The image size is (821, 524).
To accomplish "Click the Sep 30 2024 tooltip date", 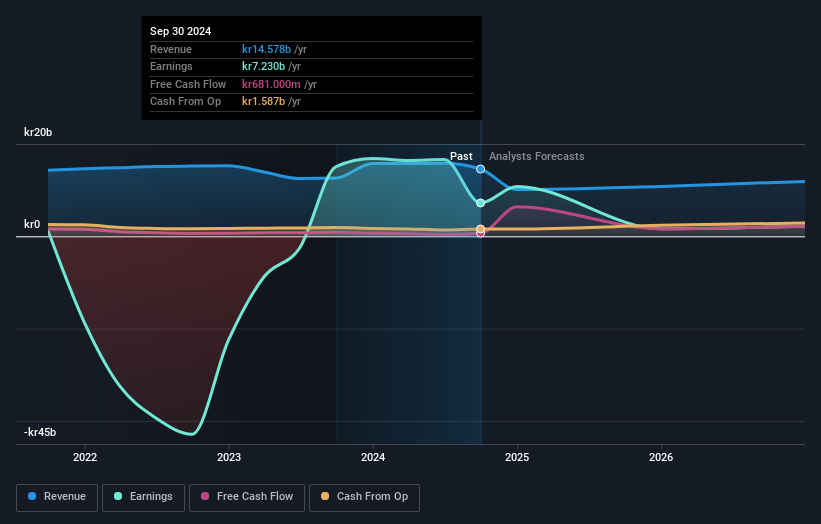I will coord(181,31).
